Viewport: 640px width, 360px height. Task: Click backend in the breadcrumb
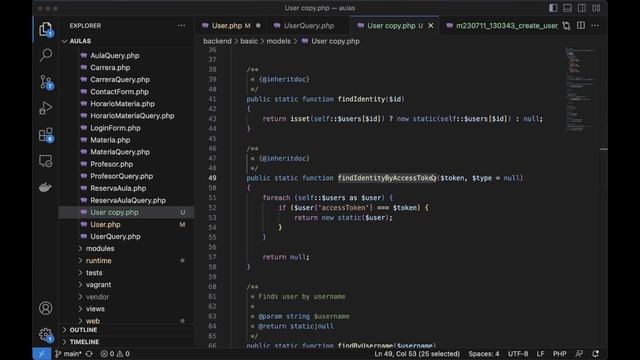click(217, 41)
